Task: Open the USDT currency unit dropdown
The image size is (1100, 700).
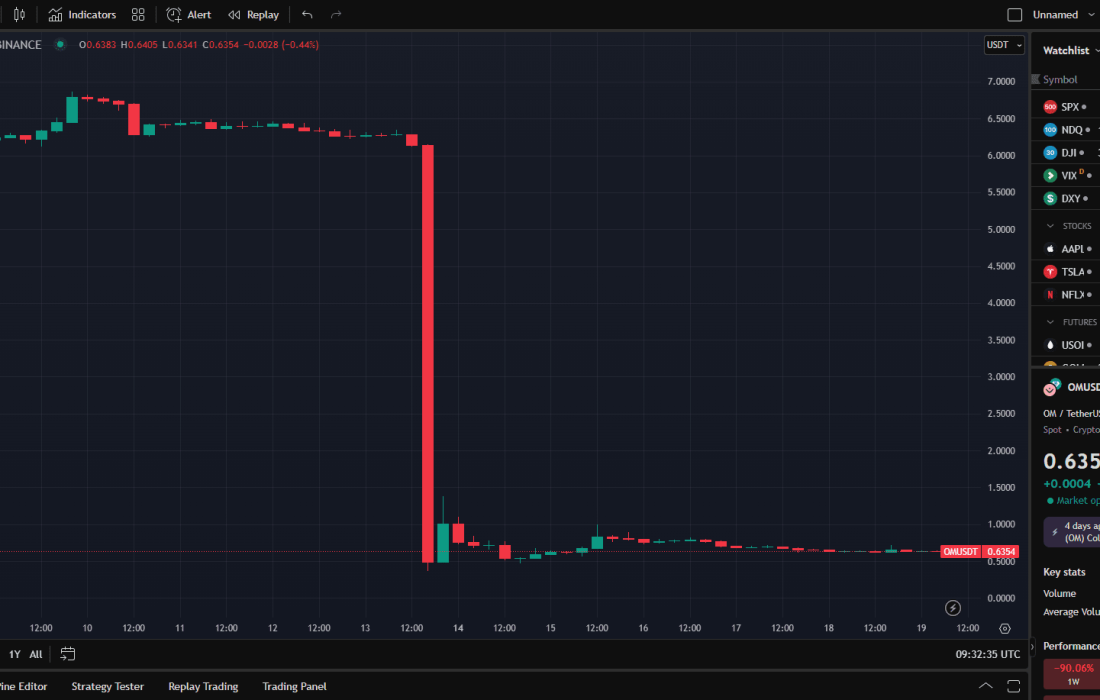Action: pos(1003,45)
